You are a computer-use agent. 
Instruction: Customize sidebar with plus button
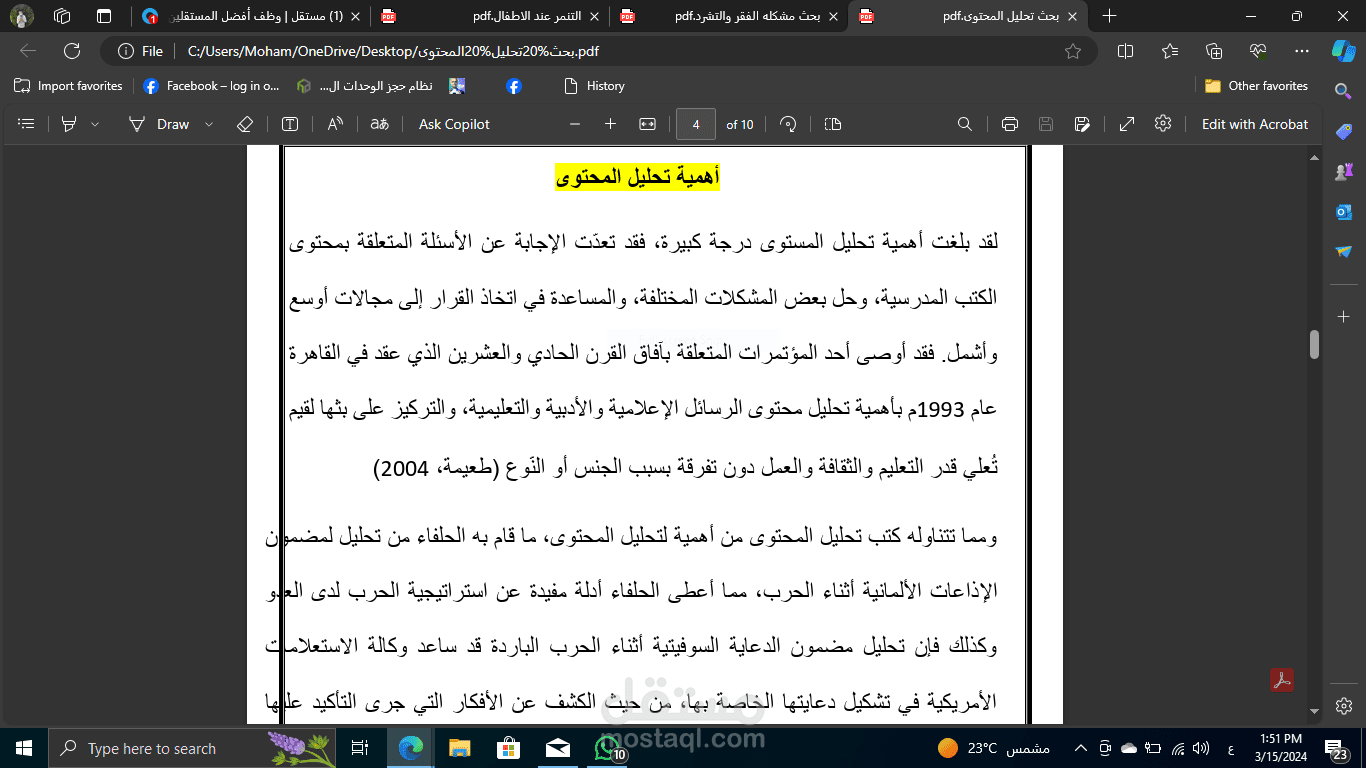(x=1343, y=316)
